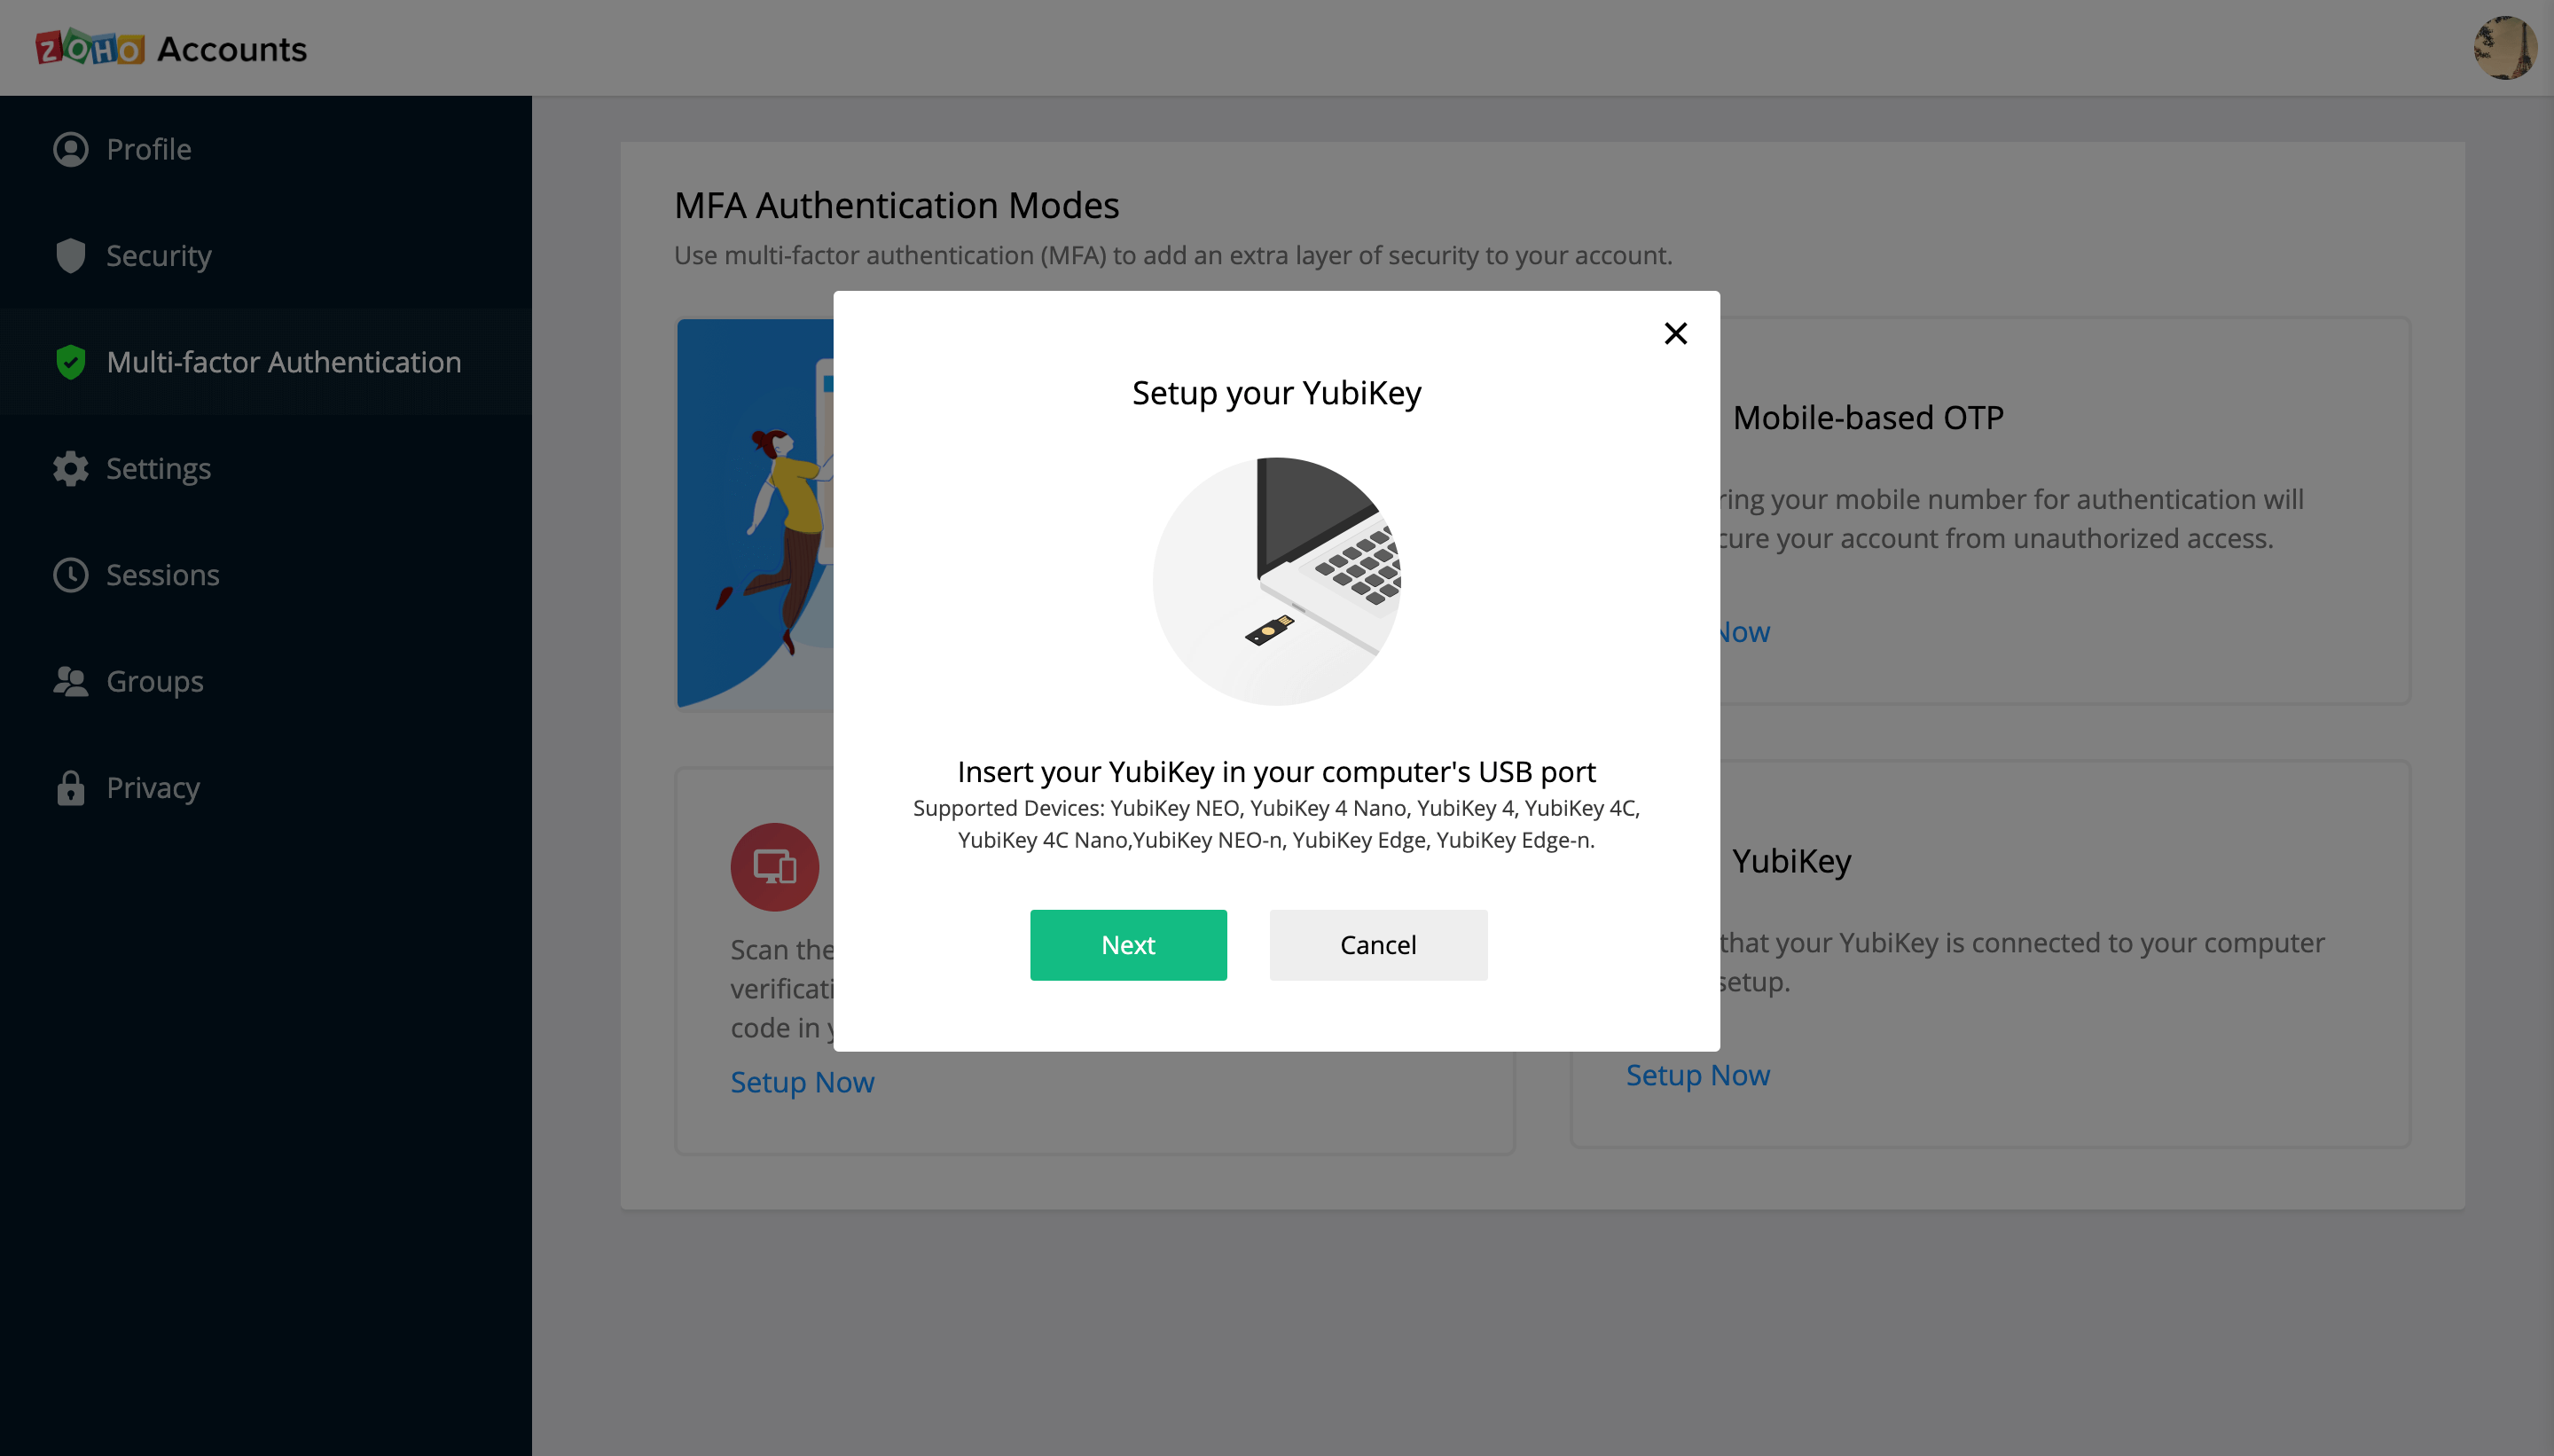Select the Multi-factor Authentication menu item
This screenshot has height=1456, width=2554.
284,362
